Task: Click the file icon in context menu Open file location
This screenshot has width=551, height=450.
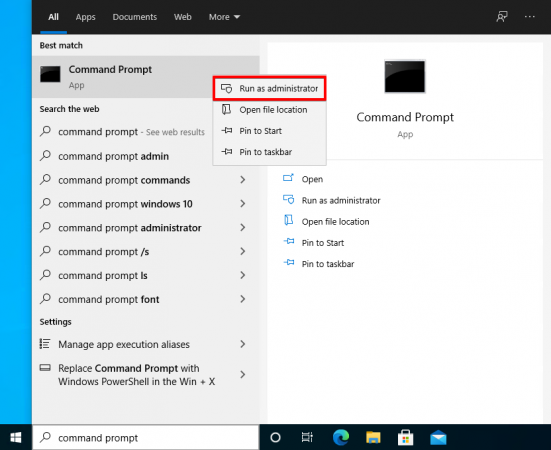Action: (227, 109)
